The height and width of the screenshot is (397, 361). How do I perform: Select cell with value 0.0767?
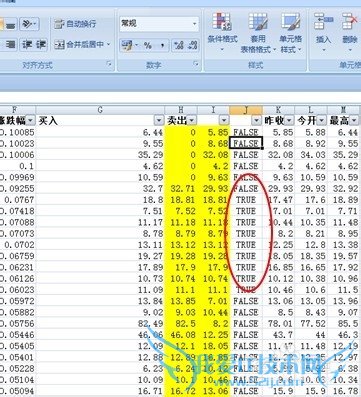[x=17, y=200]
